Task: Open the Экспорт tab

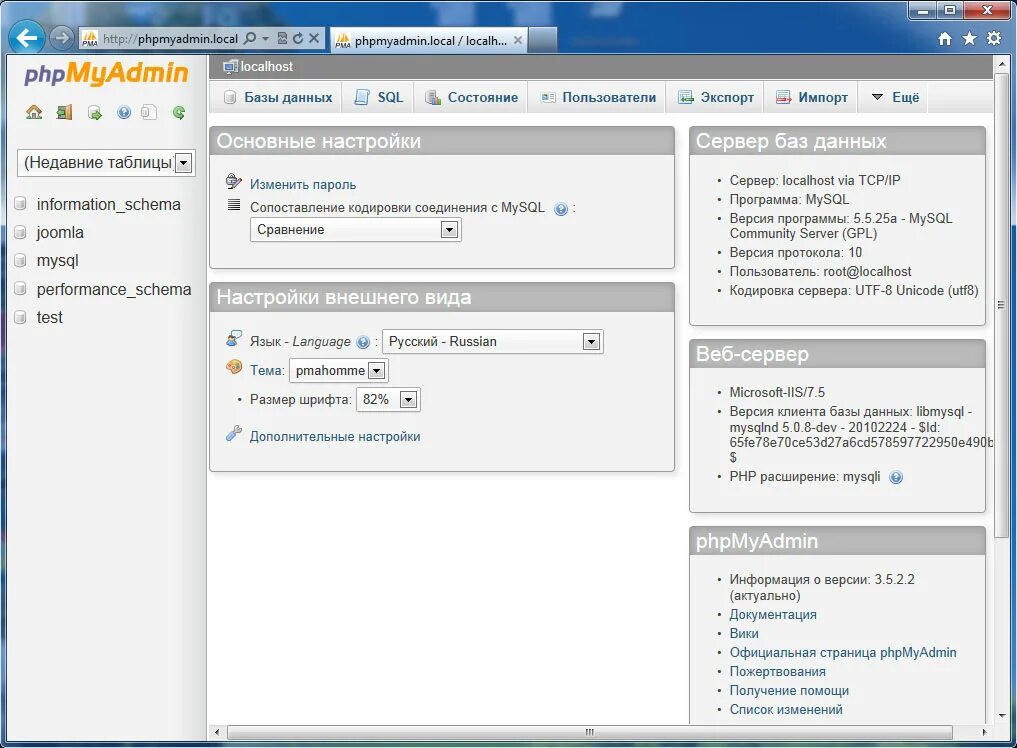Action: [x=716, y=97]
